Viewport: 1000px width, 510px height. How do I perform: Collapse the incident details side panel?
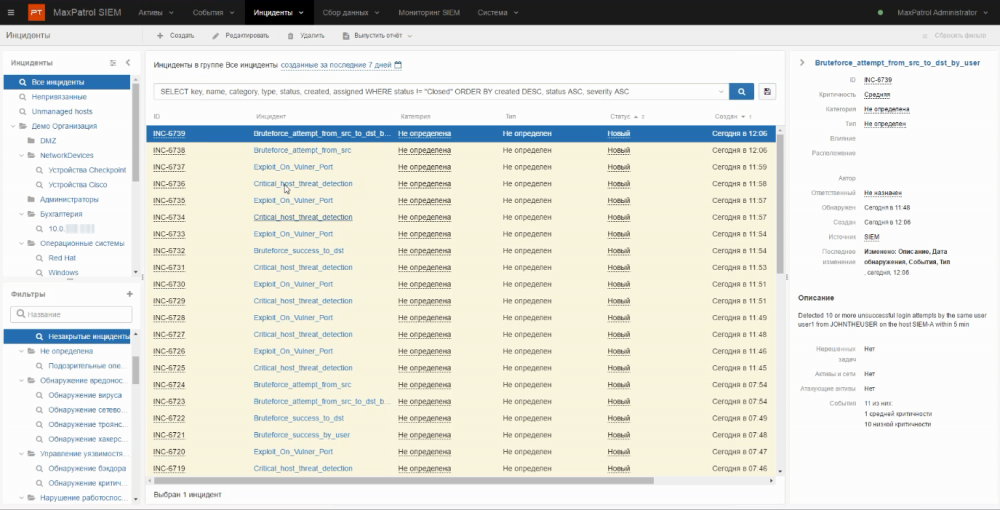(801, 63)
